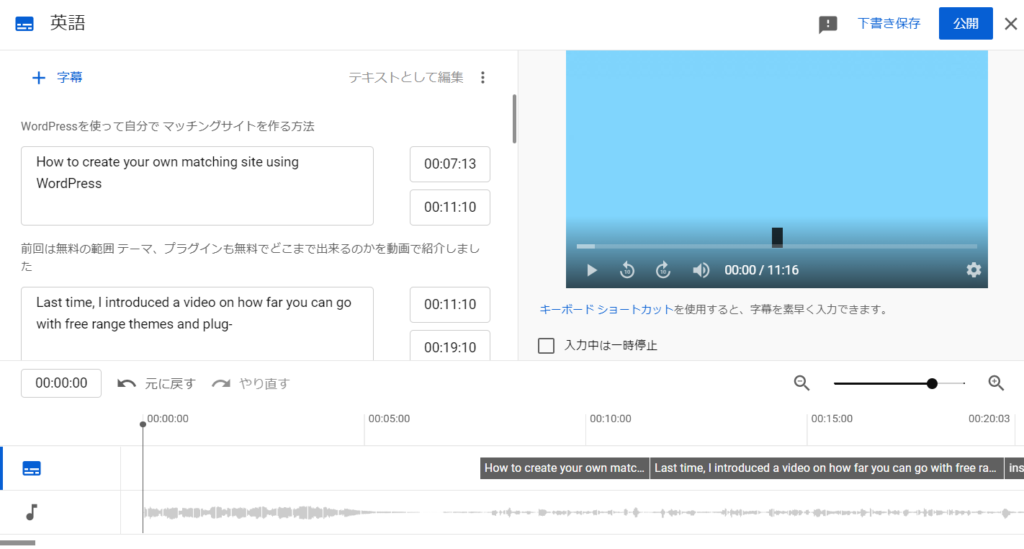Click the send feedback icon
This screenshot has height=549, width=1024.
click(828, 24)
